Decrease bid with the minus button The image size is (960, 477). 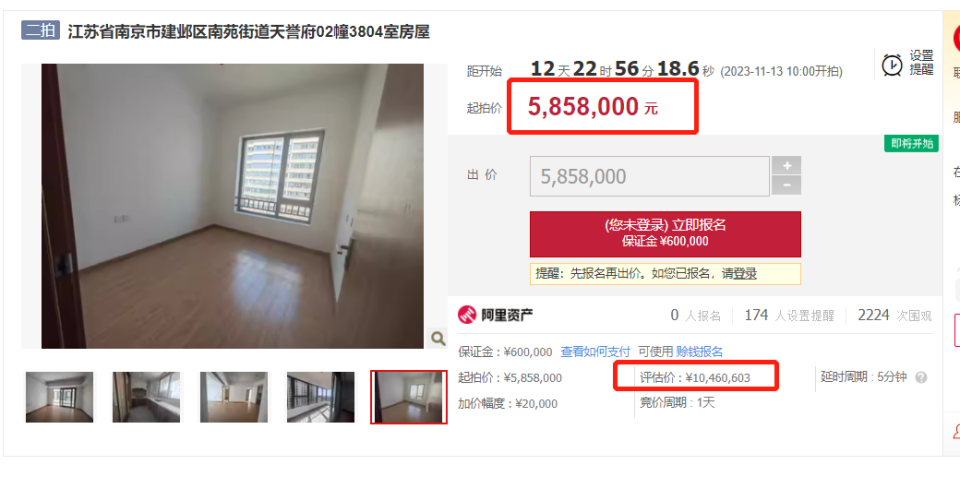pos(786,186)
